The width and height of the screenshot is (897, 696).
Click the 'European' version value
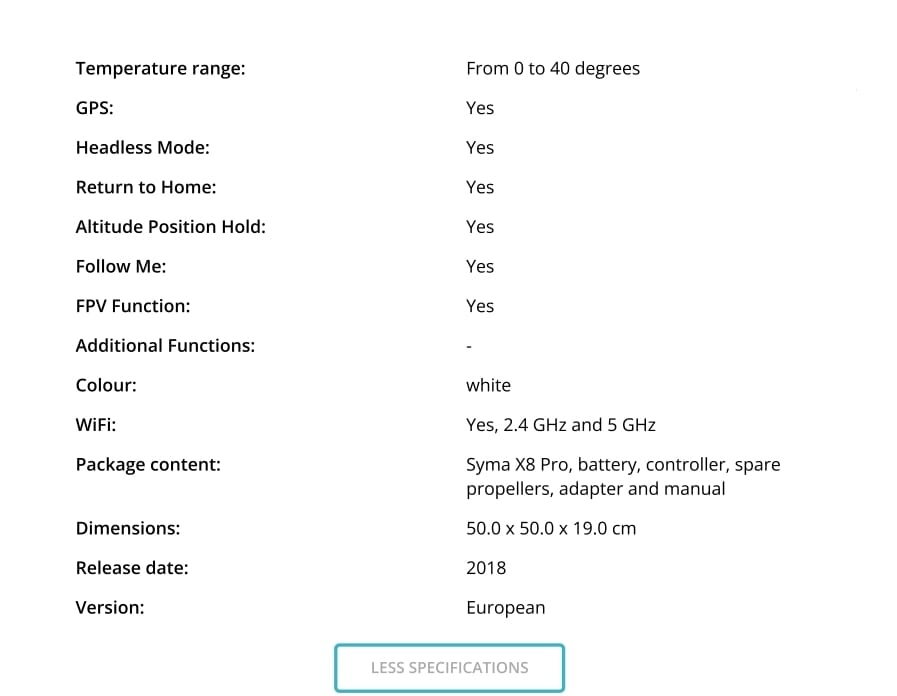(x=505, y=608)
